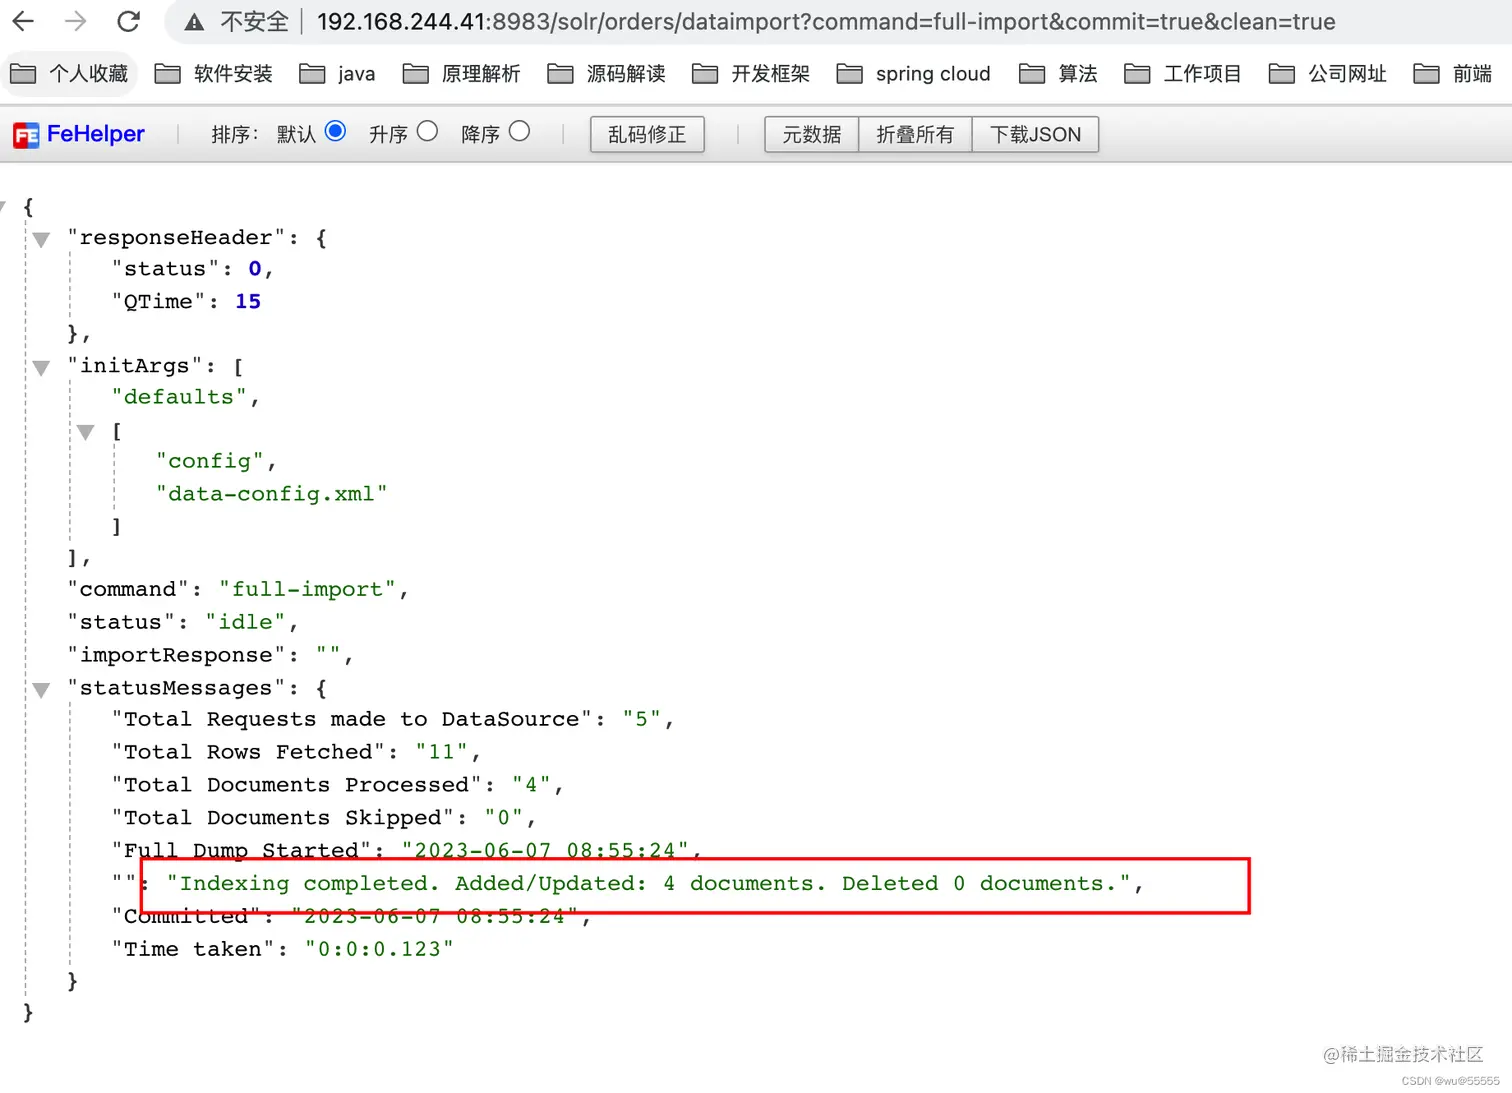Viewport: 1512px width, 1093px height.
Task: Go back to the previous page
Action: (x=23, y=21)
